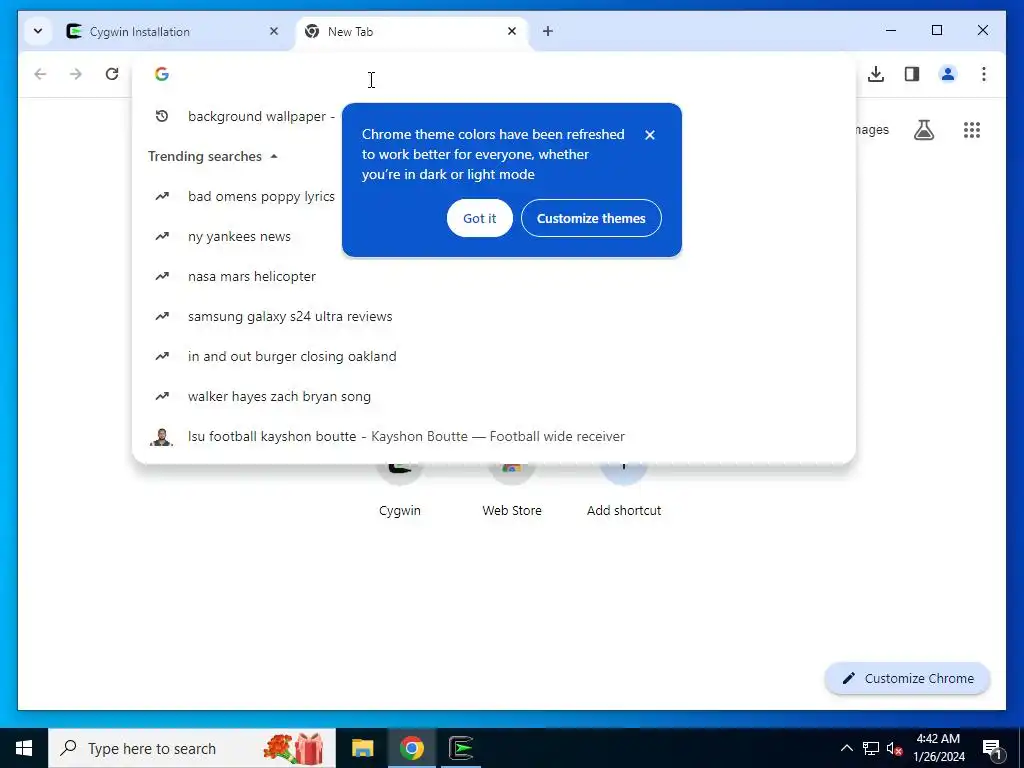Open the Google apps grid icon
This screenshot has height=768, width=1024.
[972, 130]
